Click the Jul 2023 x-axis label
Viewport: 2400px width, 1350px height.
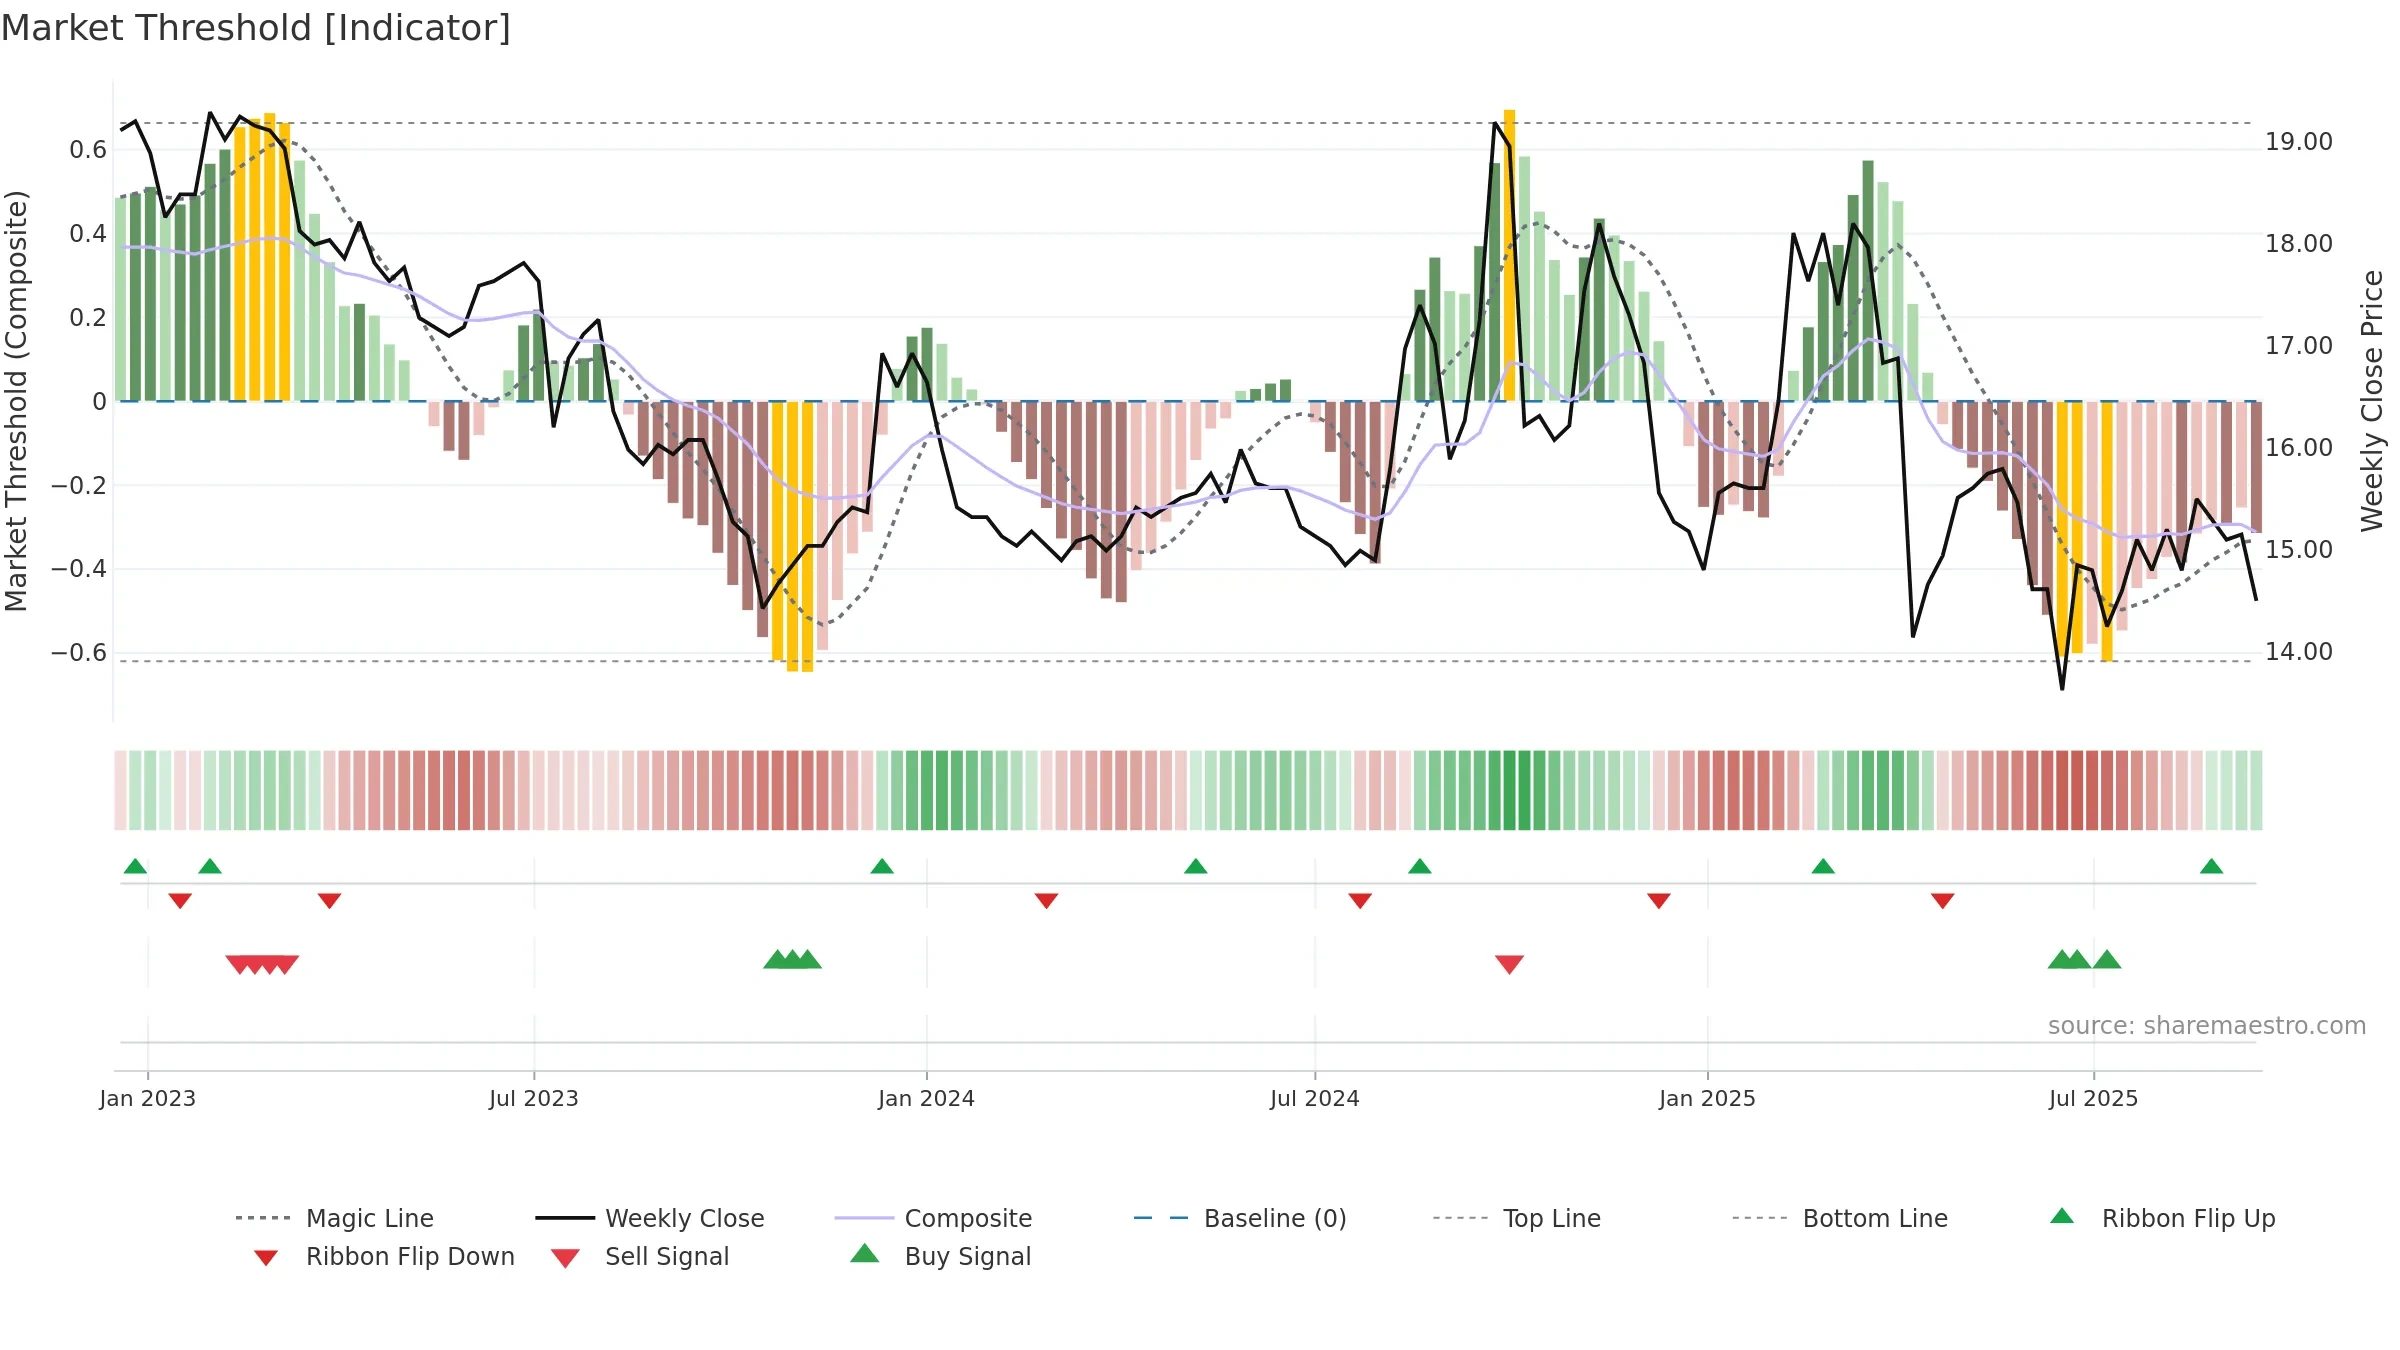pos(533,1098)
